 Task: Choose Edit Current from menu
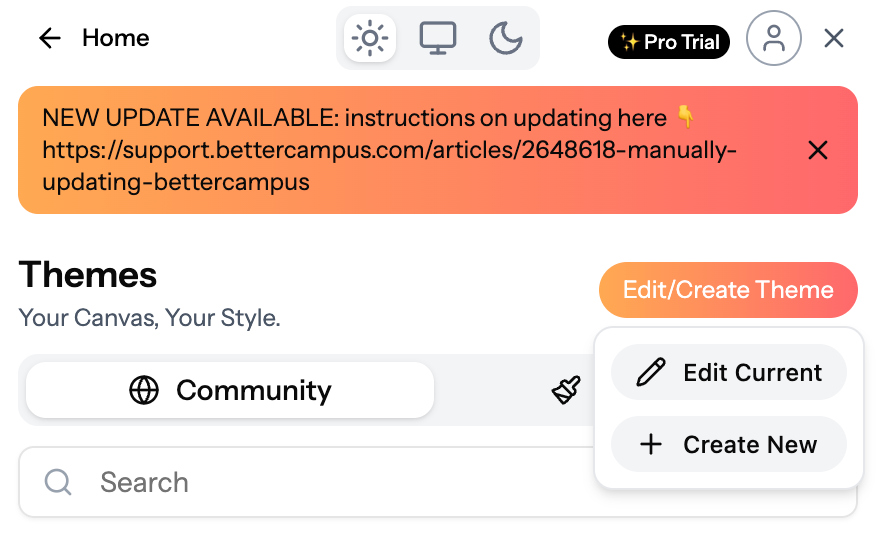point(728,372)
